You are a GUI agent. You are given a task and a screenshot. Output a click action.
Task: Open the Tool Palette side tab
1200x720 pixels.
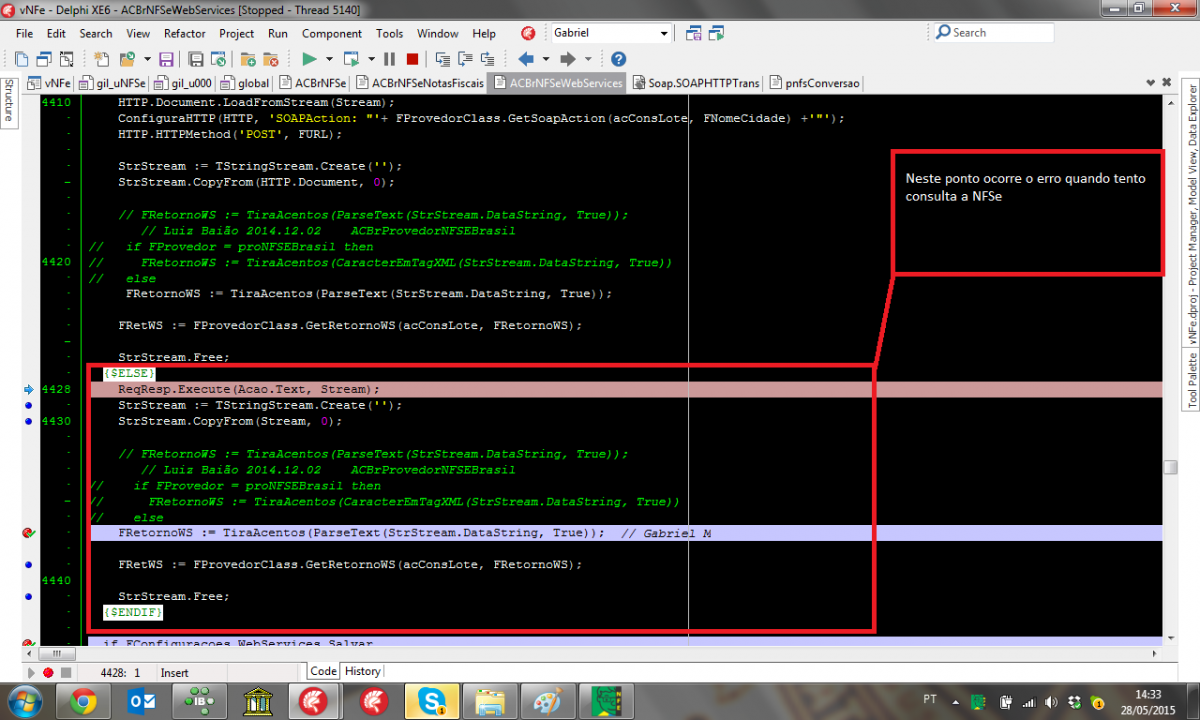pyautogui.click(x=1191, y=380)
